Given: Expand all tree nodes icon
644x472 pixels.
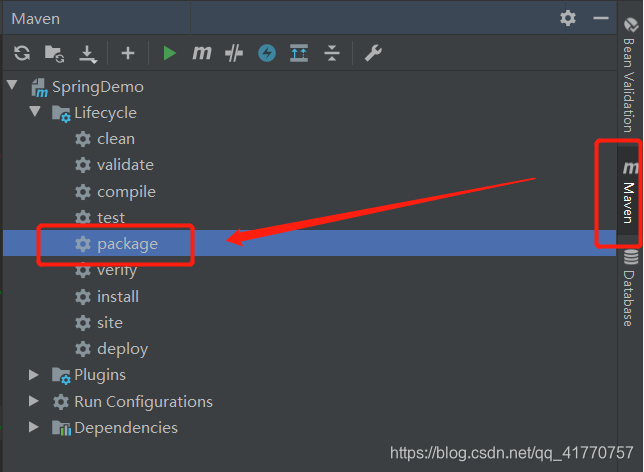Looking at the screenshot, I should coord(299,53).
